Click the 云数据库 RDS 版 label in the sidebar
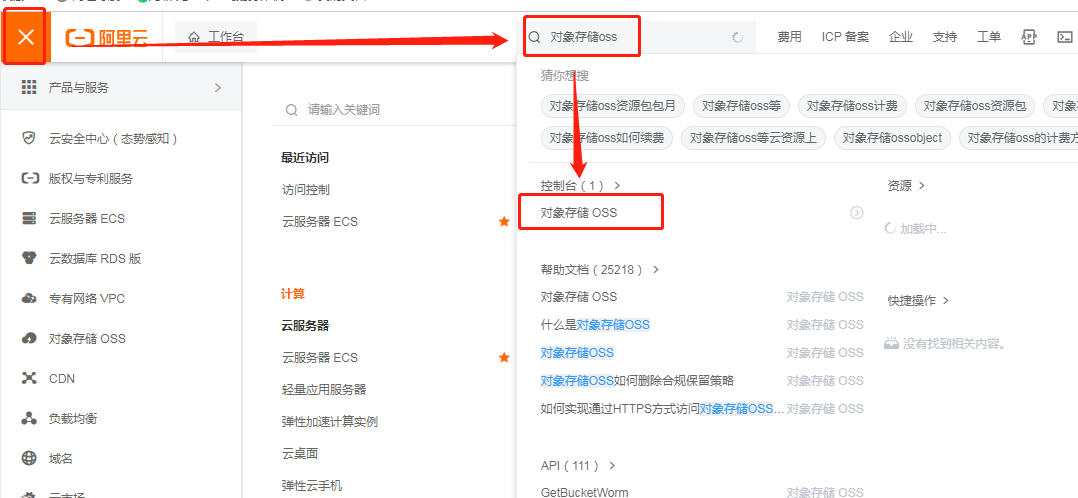 point(95,259)
